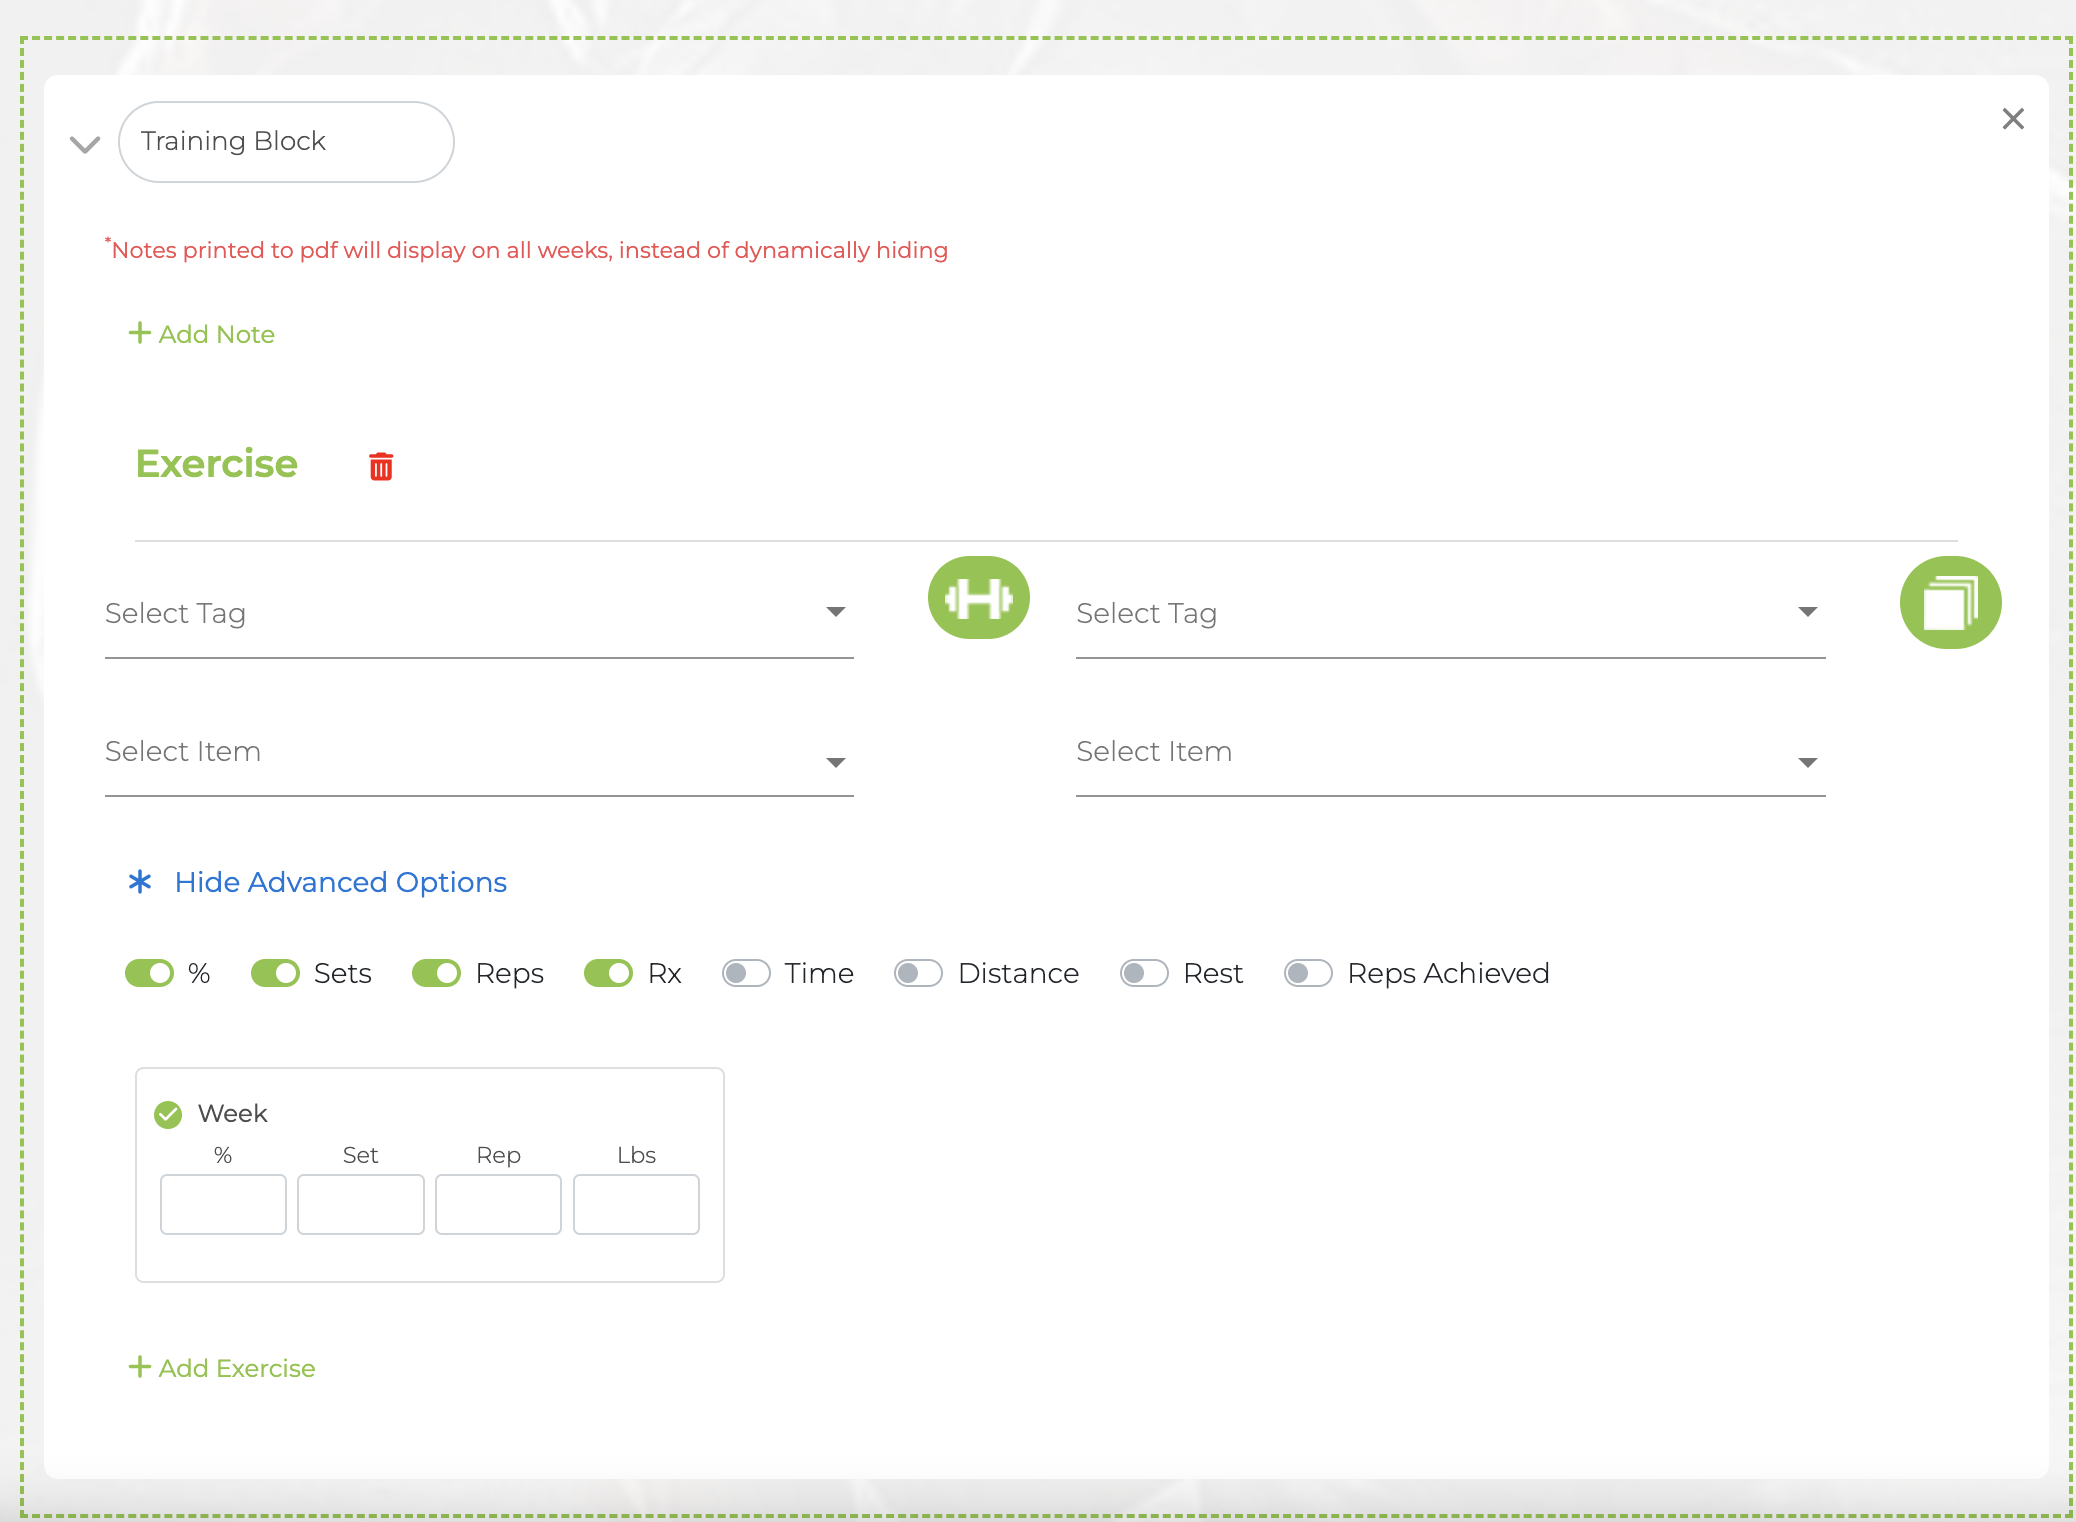Delete exercise with red trash icon
2076x1522 pixels.
tap(381, 466)
